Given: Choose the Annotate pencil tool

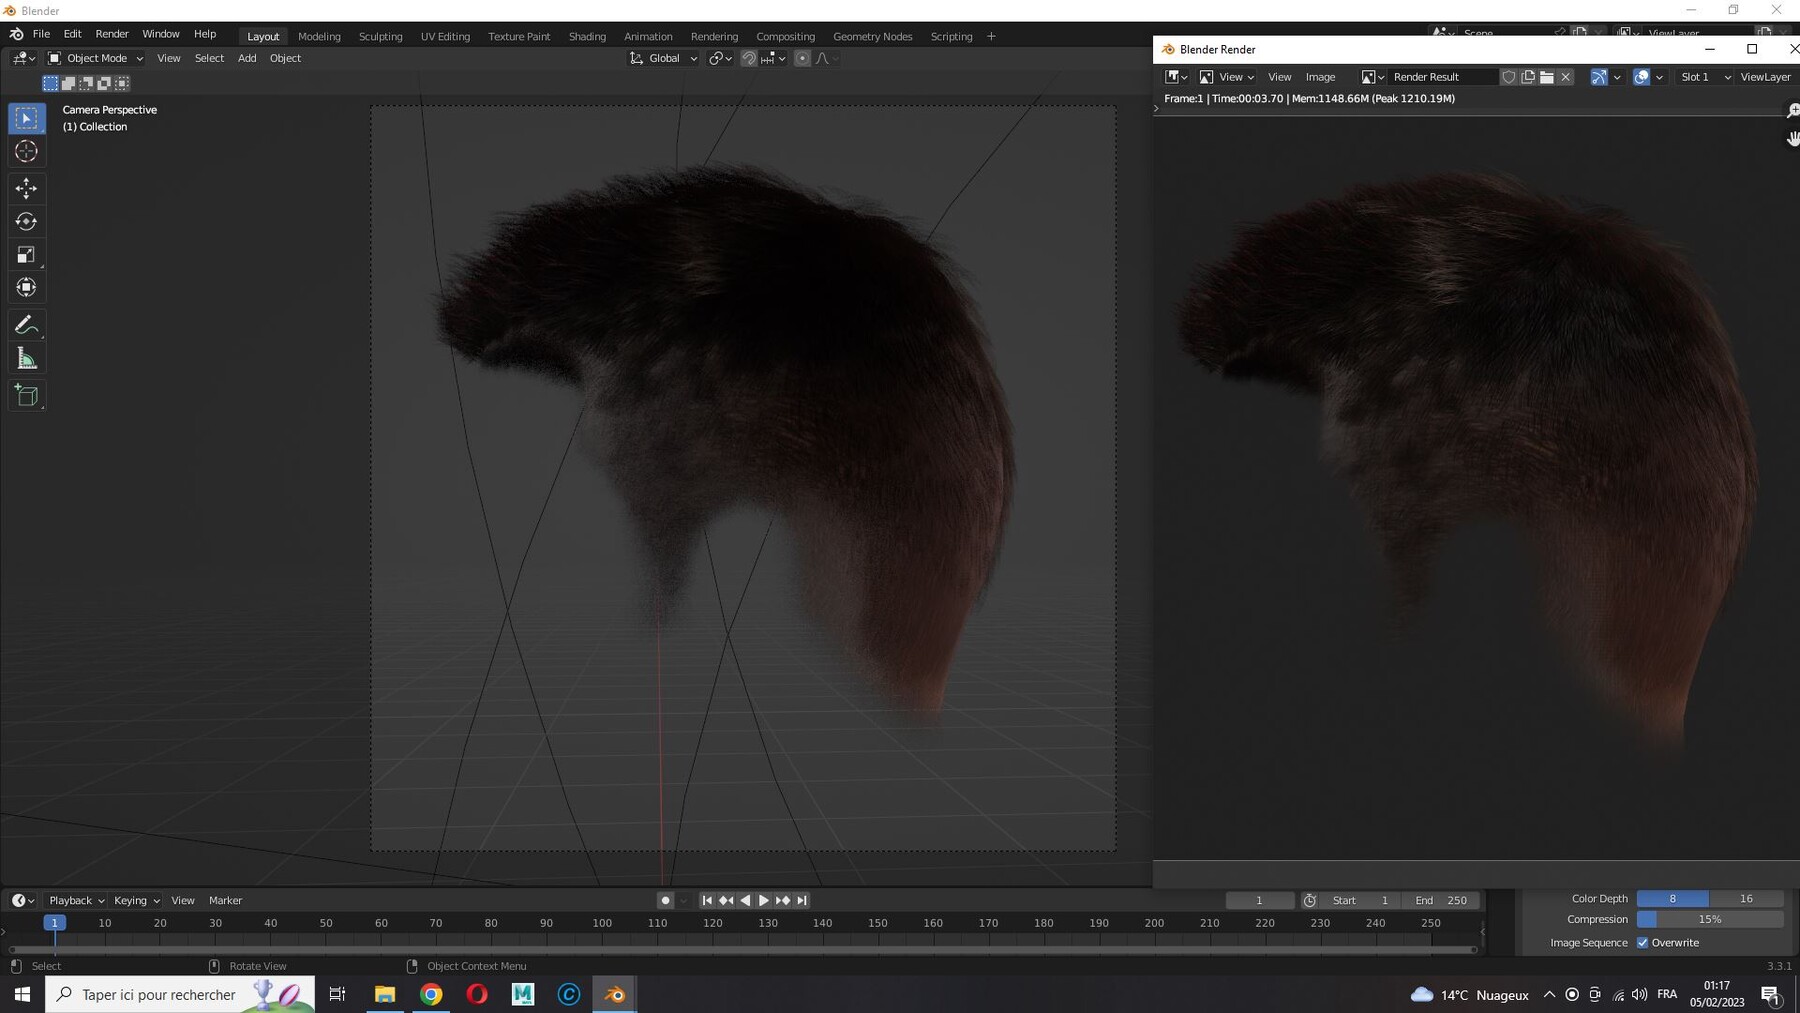Looking at the screenshot, I should point(27,325).
